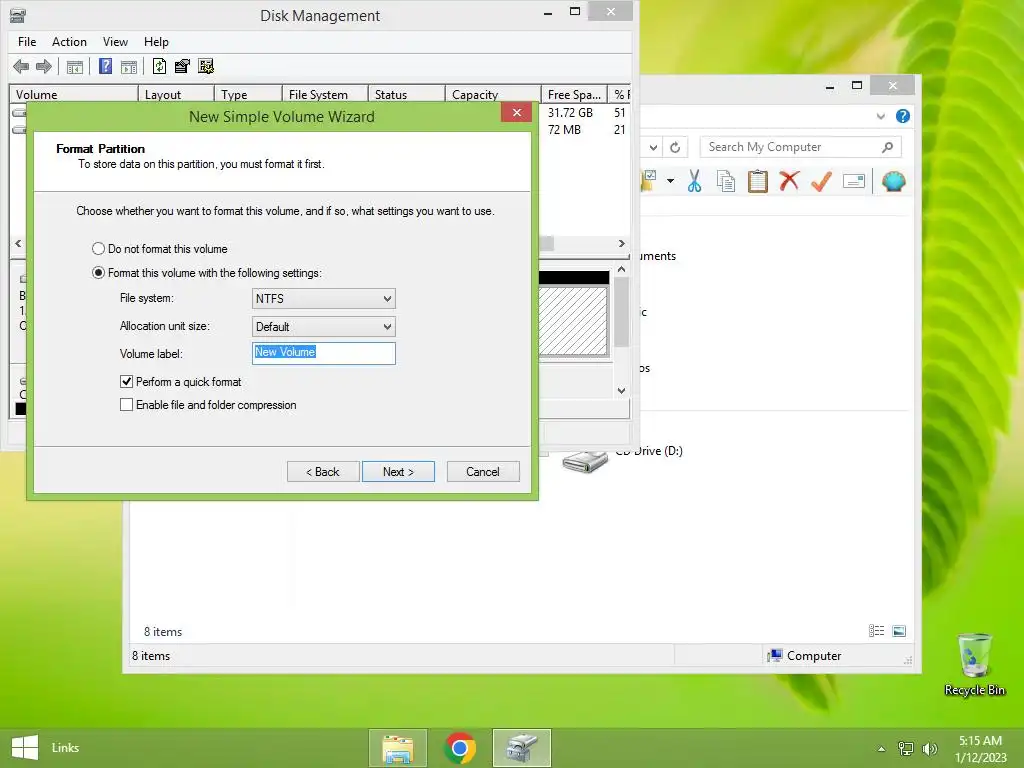This screenshot has height=768, width=1024.
Task: Open the Action menu in Disk Management
Action: tap(69, 42)
